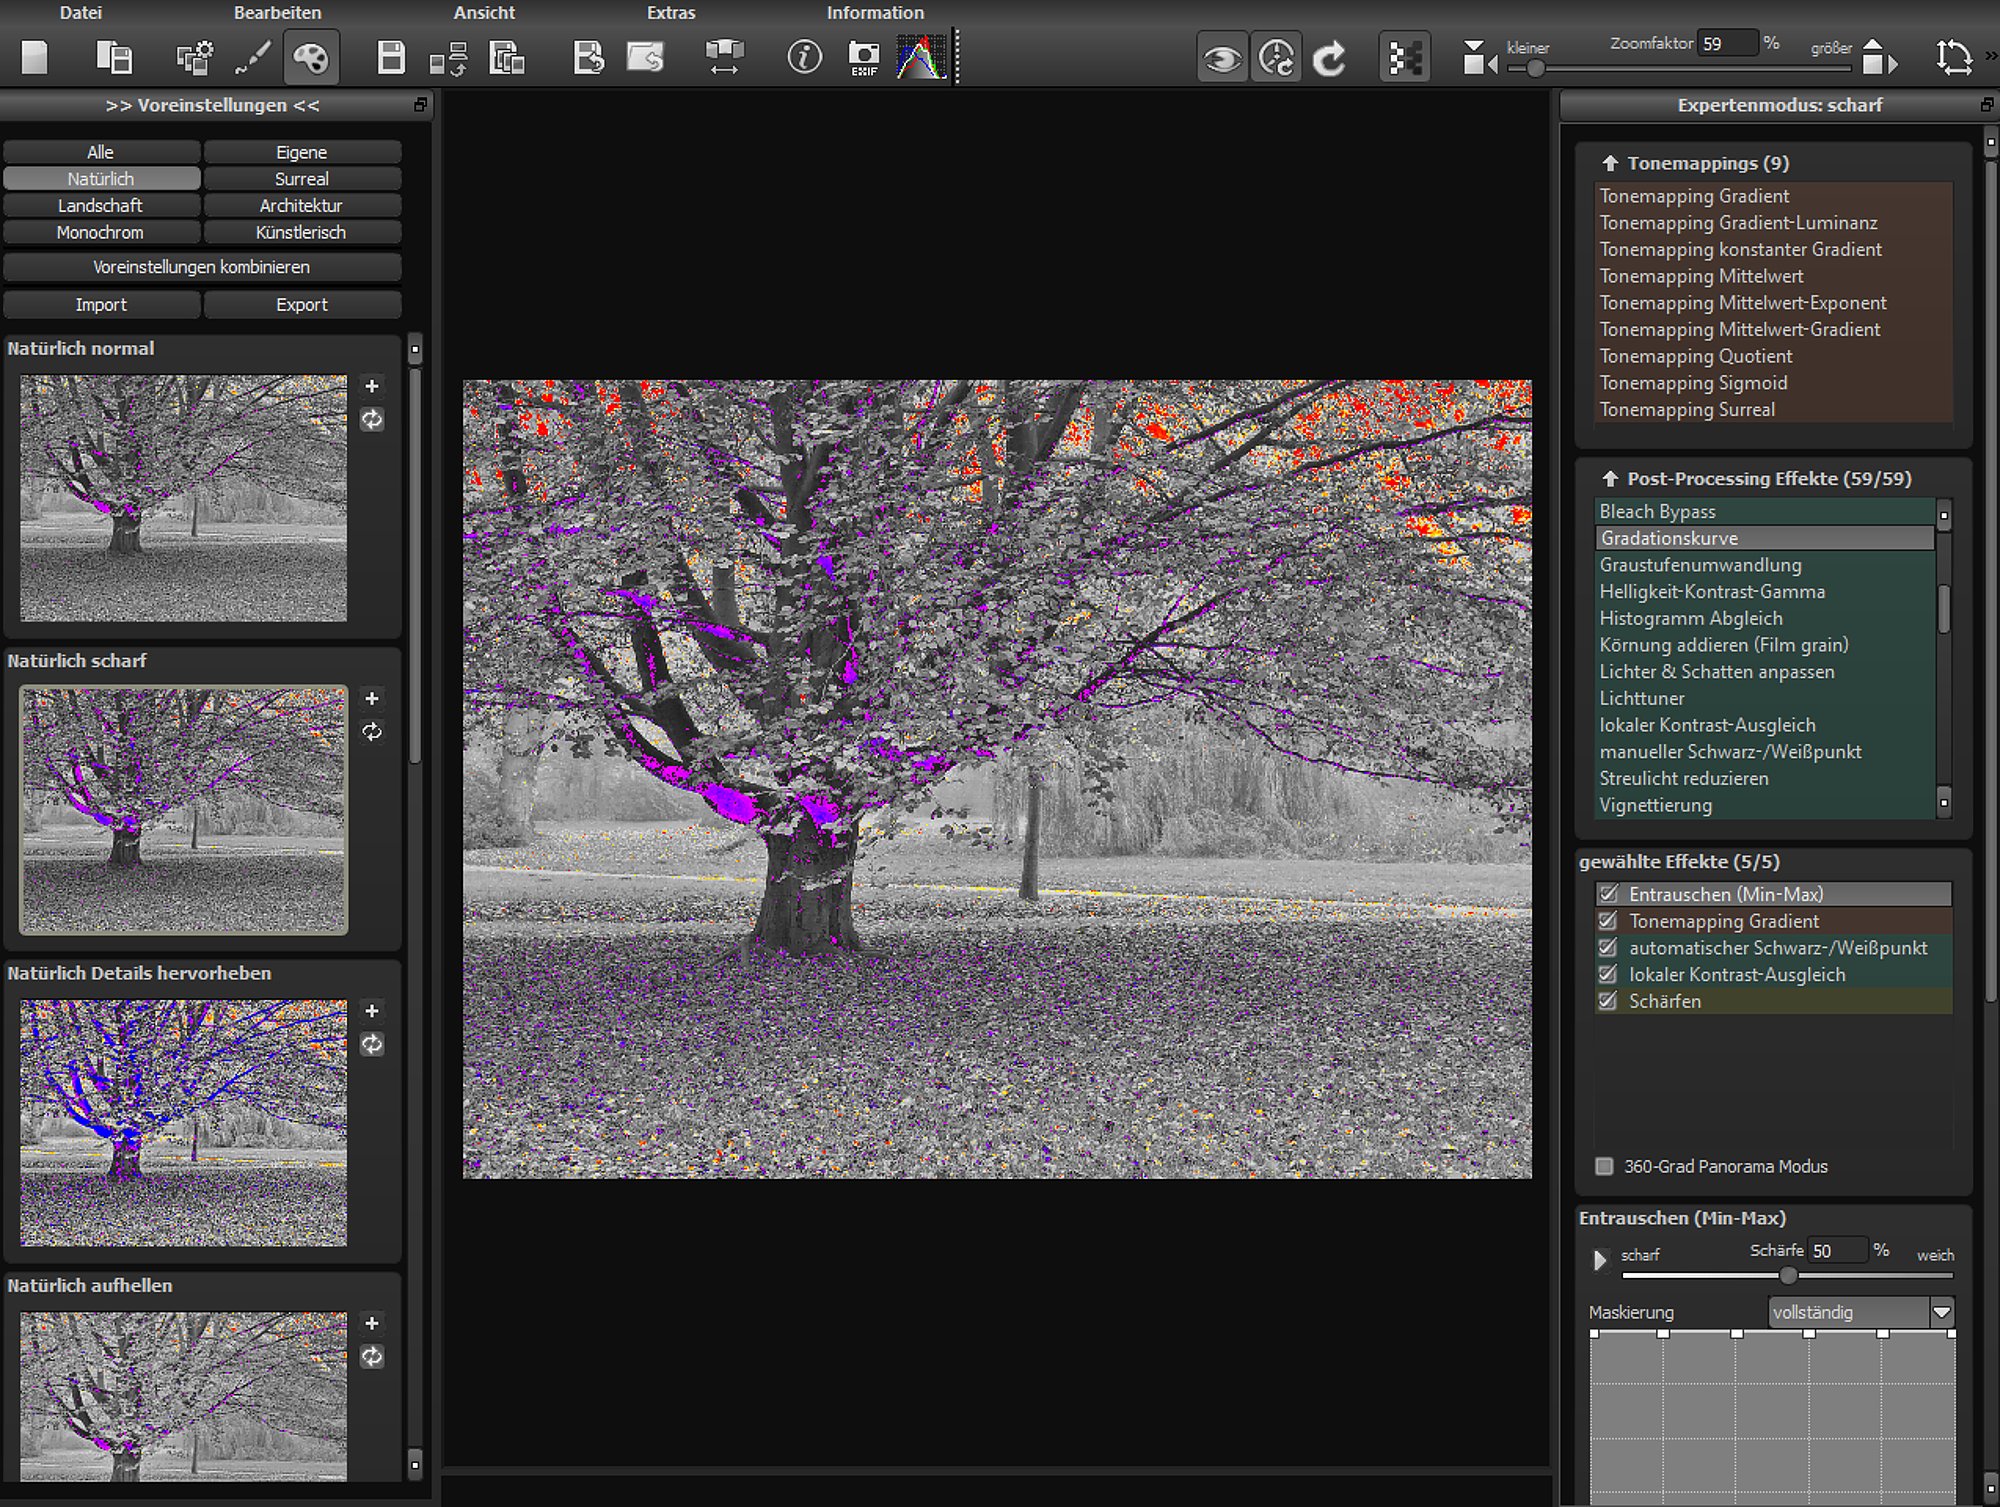Uncheck the Tonemapping Gradient effect checkbox
Image resolution: width=2000 pixels, height=1507 pixels.
1608,920
